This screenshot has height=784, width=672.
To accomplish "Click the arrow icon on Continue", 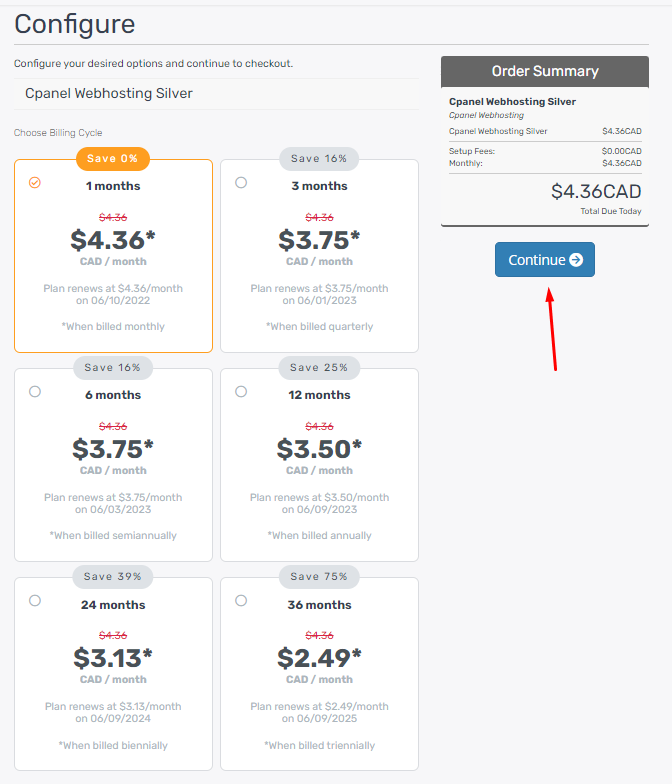I will 576,260.
